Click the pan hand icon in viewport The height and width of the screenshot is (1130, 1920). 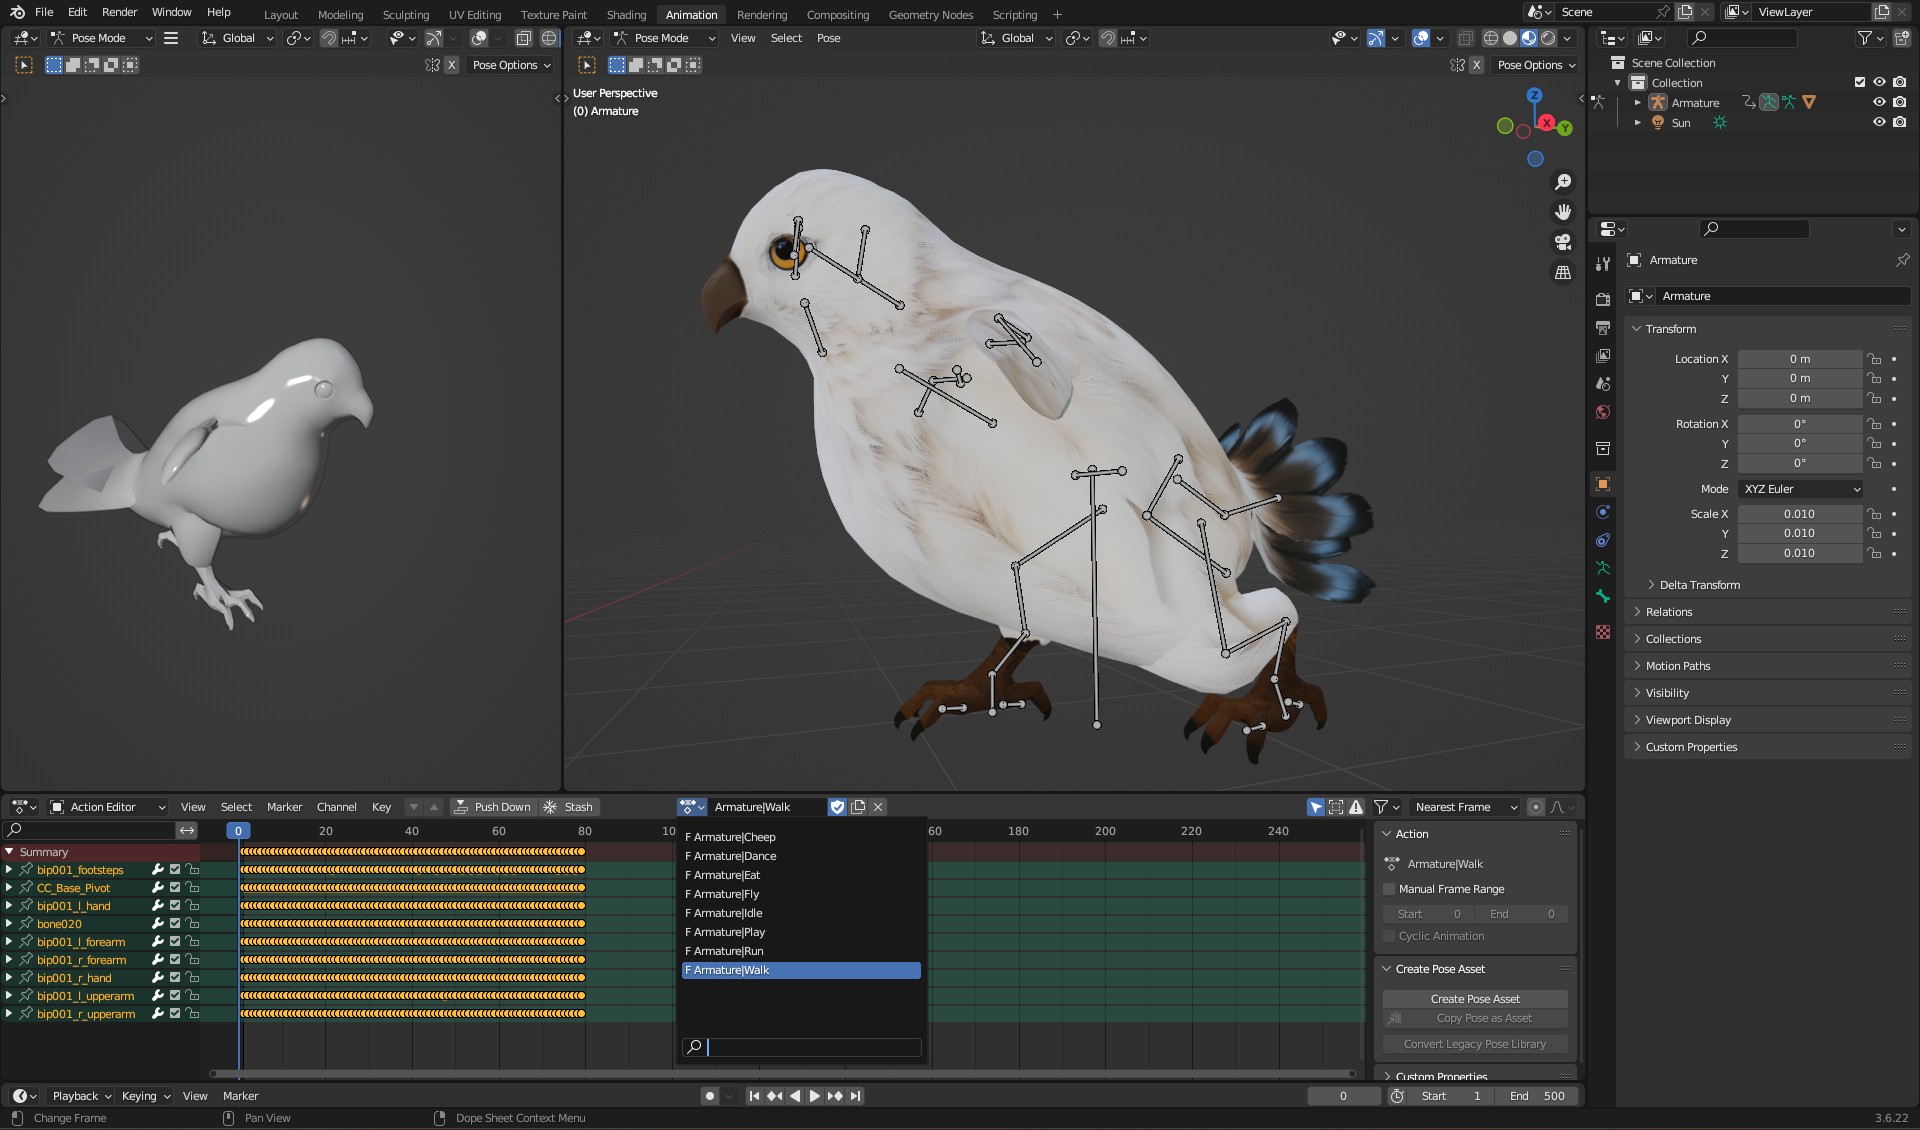point(1562,212)
